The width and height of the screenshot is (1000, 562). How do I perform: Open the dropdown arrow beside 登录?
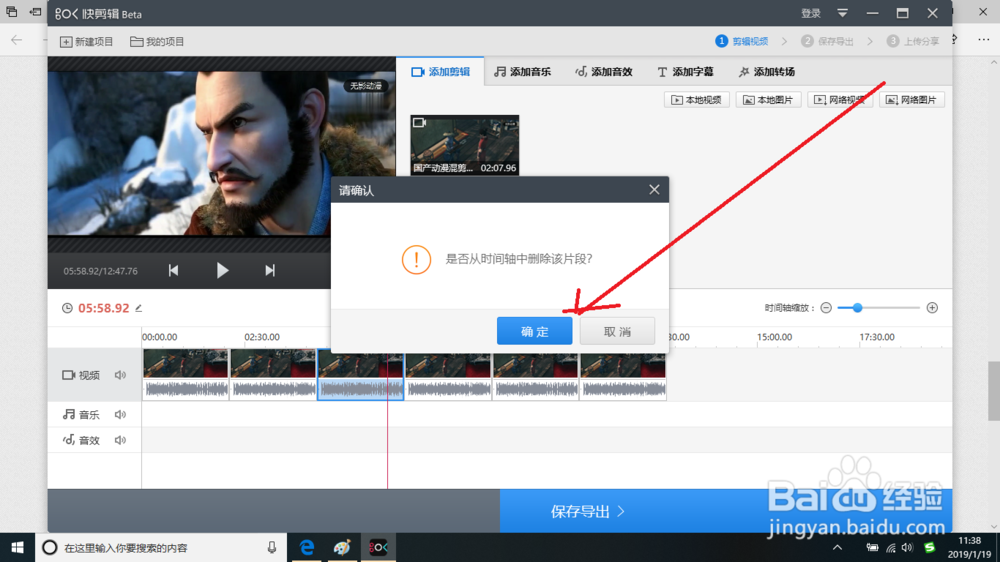pos(842,13)
